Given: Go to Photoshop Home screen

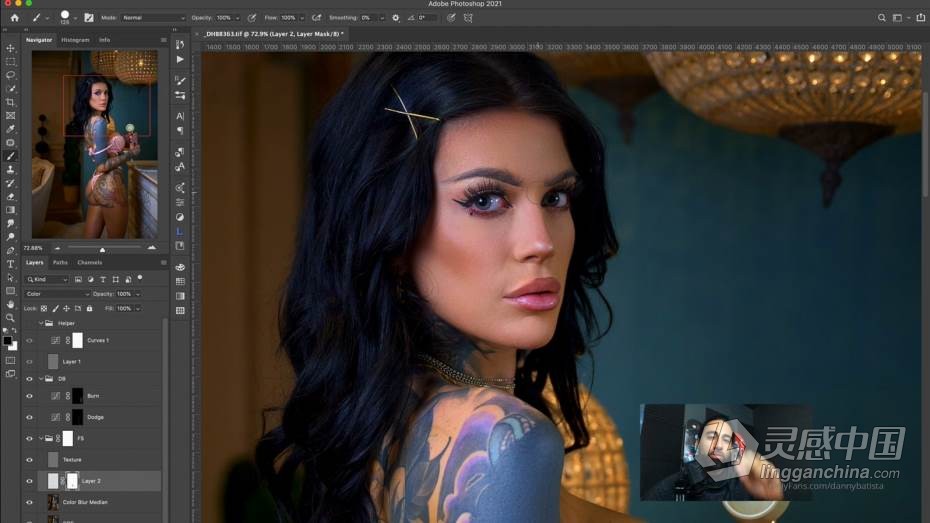Looking at the screenshot, I should pyautogui.click(x=15, y=18).
